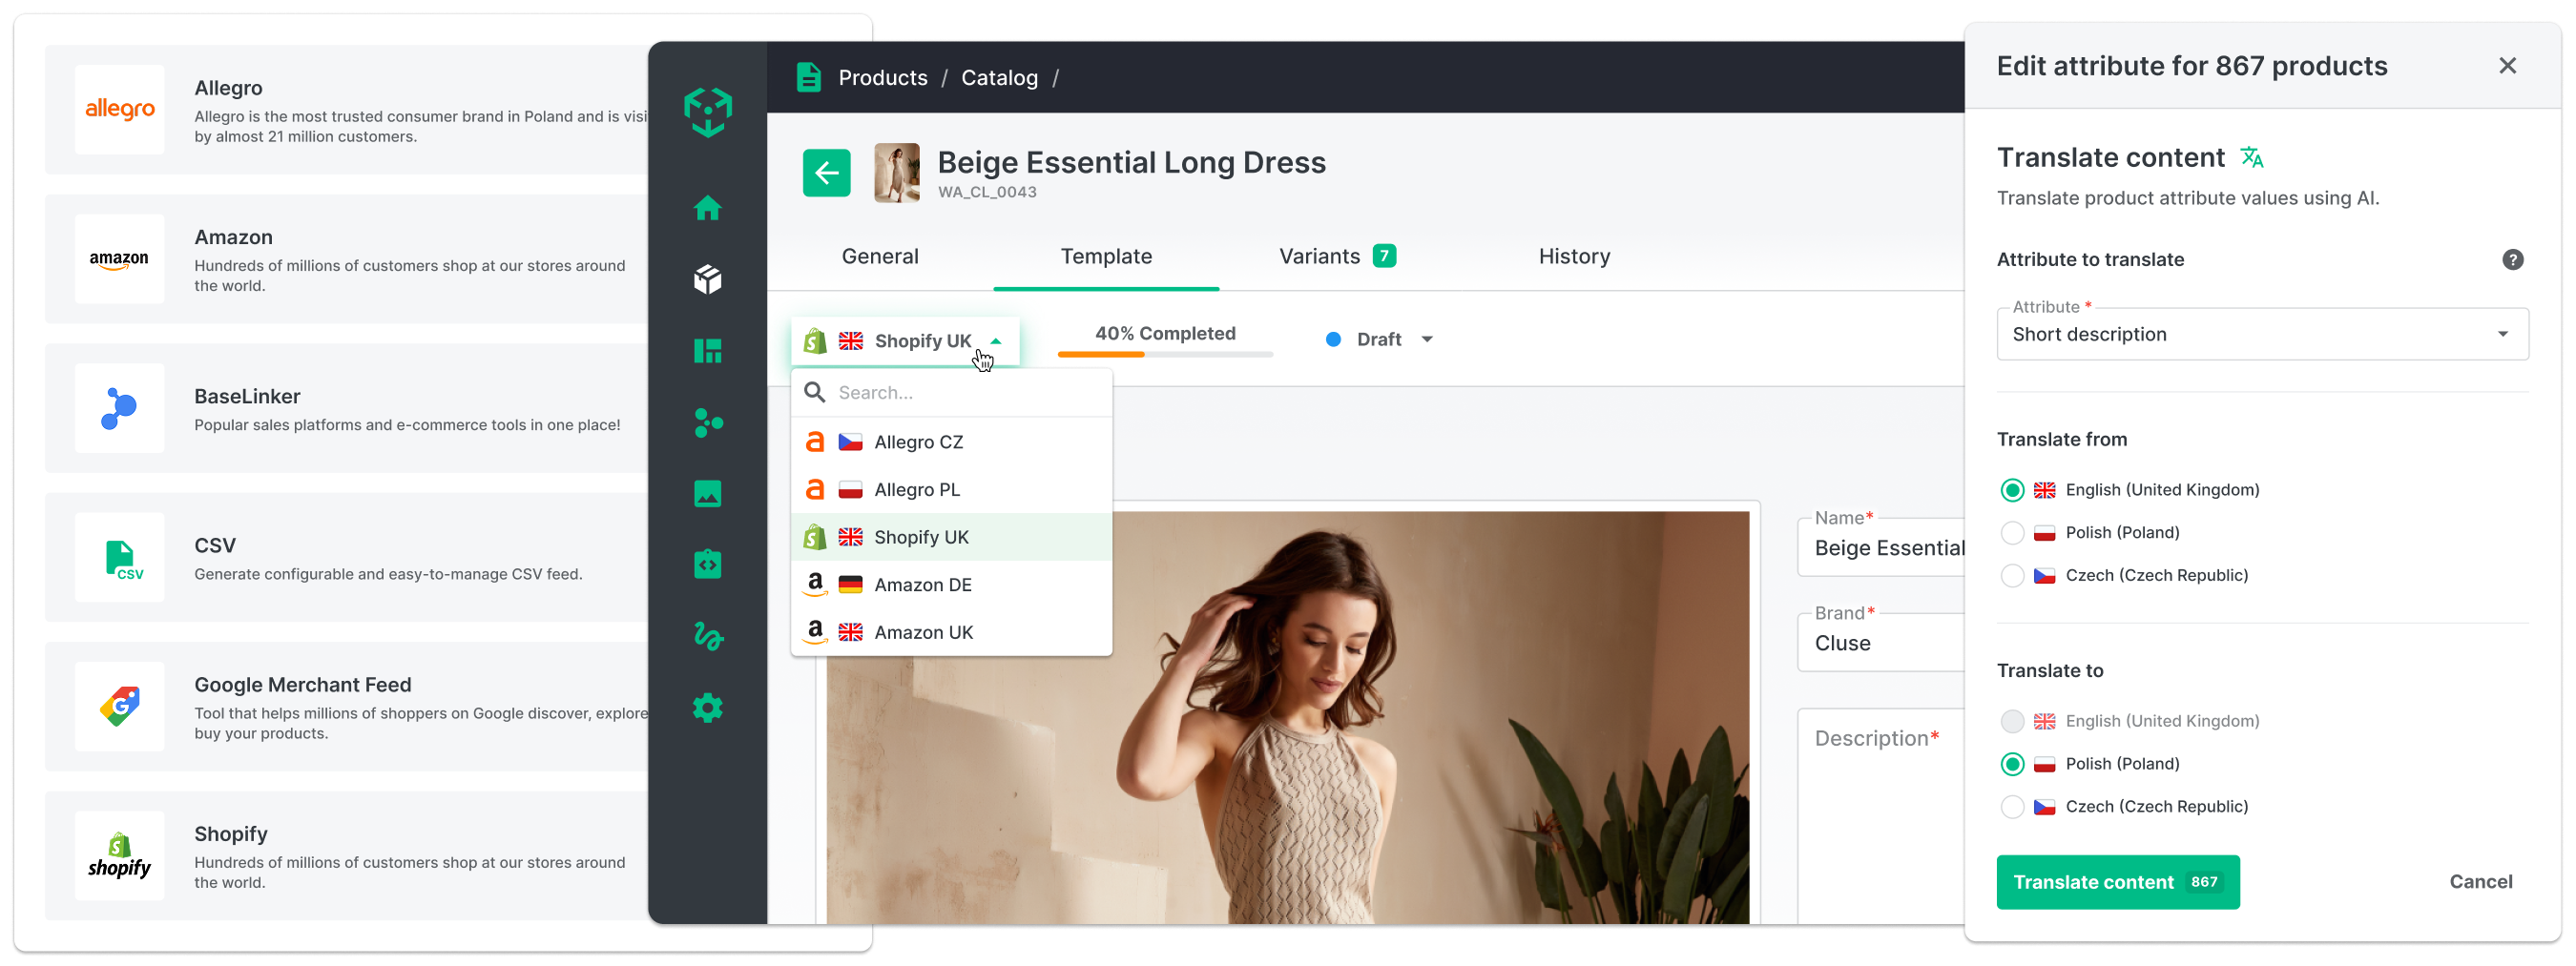2576x966 pixels.
Task: Click the Allegro icon beside Allegro CZ
Action: [x=815, y=441]
